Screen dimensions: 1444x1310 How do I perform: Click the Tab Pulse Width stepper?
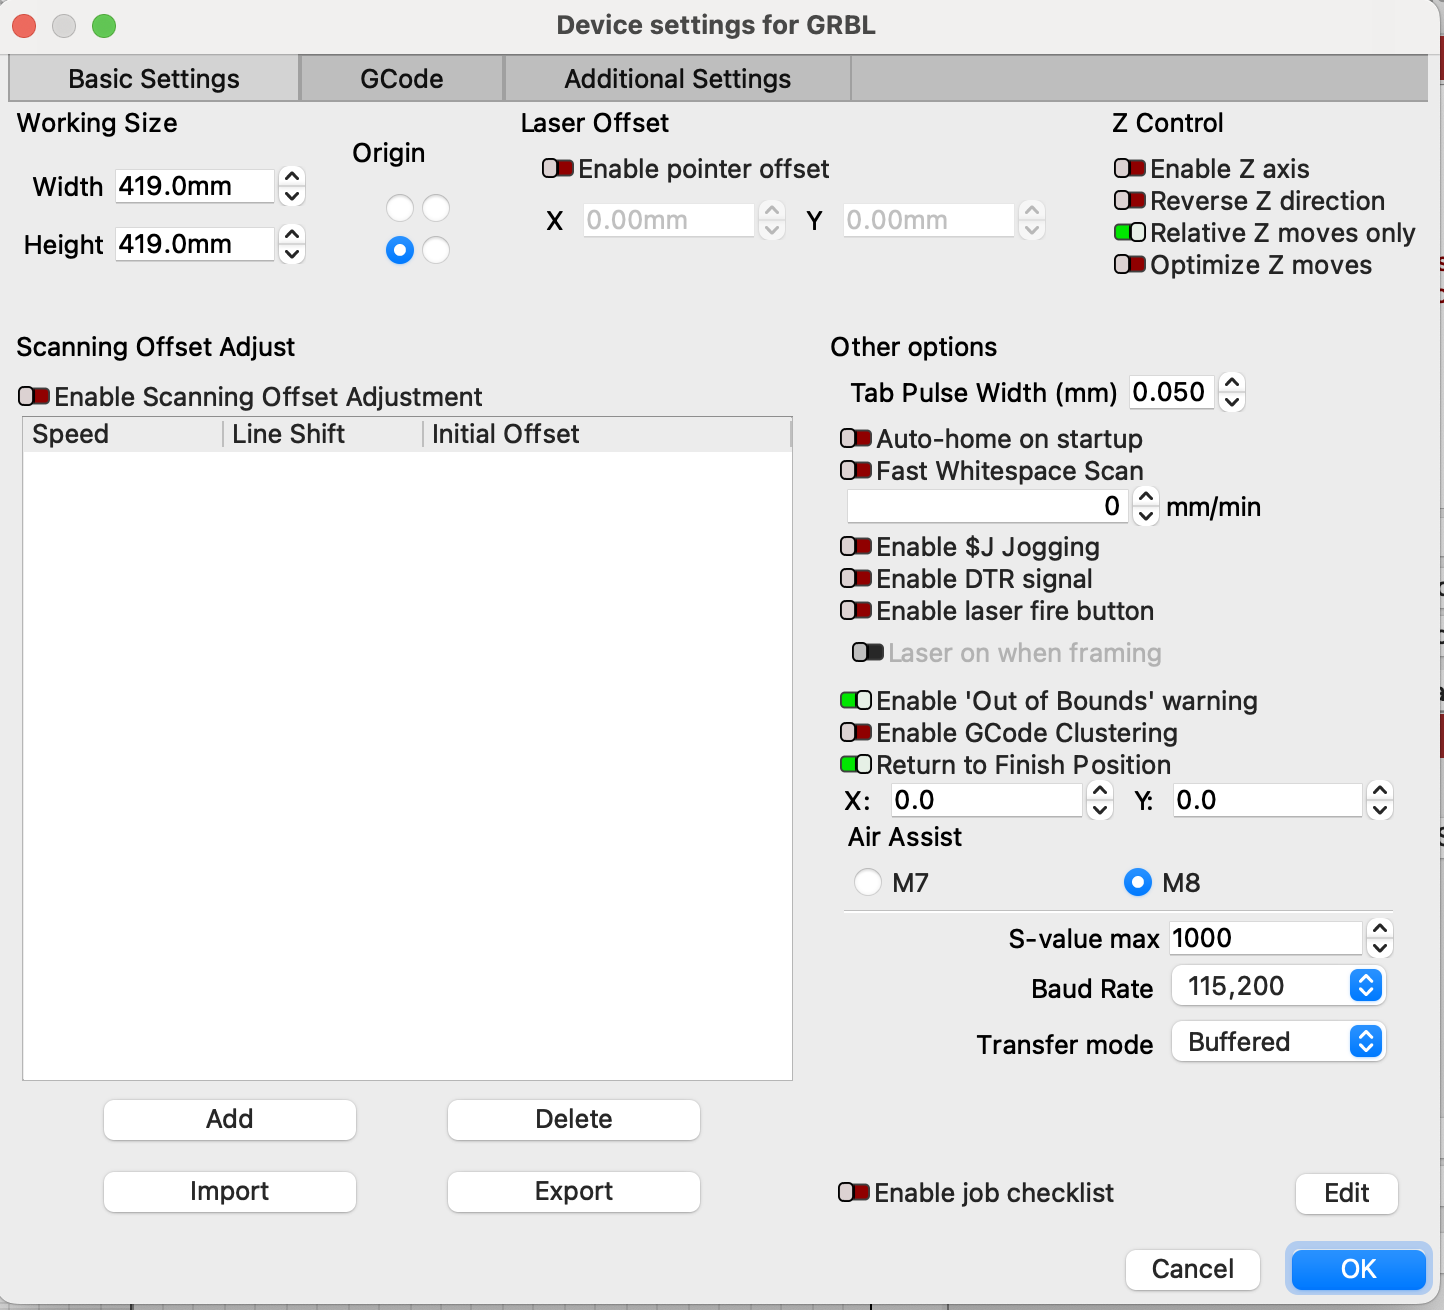pos(1232,392)
